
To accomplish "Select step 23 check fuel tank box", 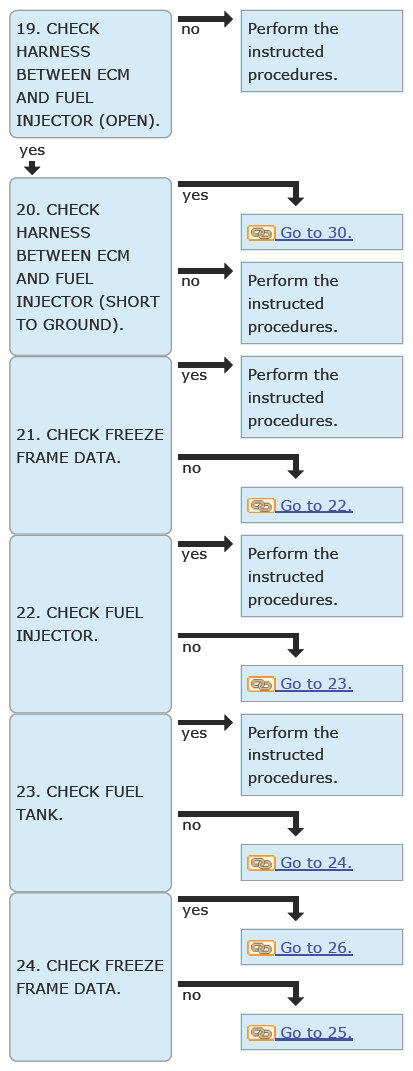I will 90,803.
